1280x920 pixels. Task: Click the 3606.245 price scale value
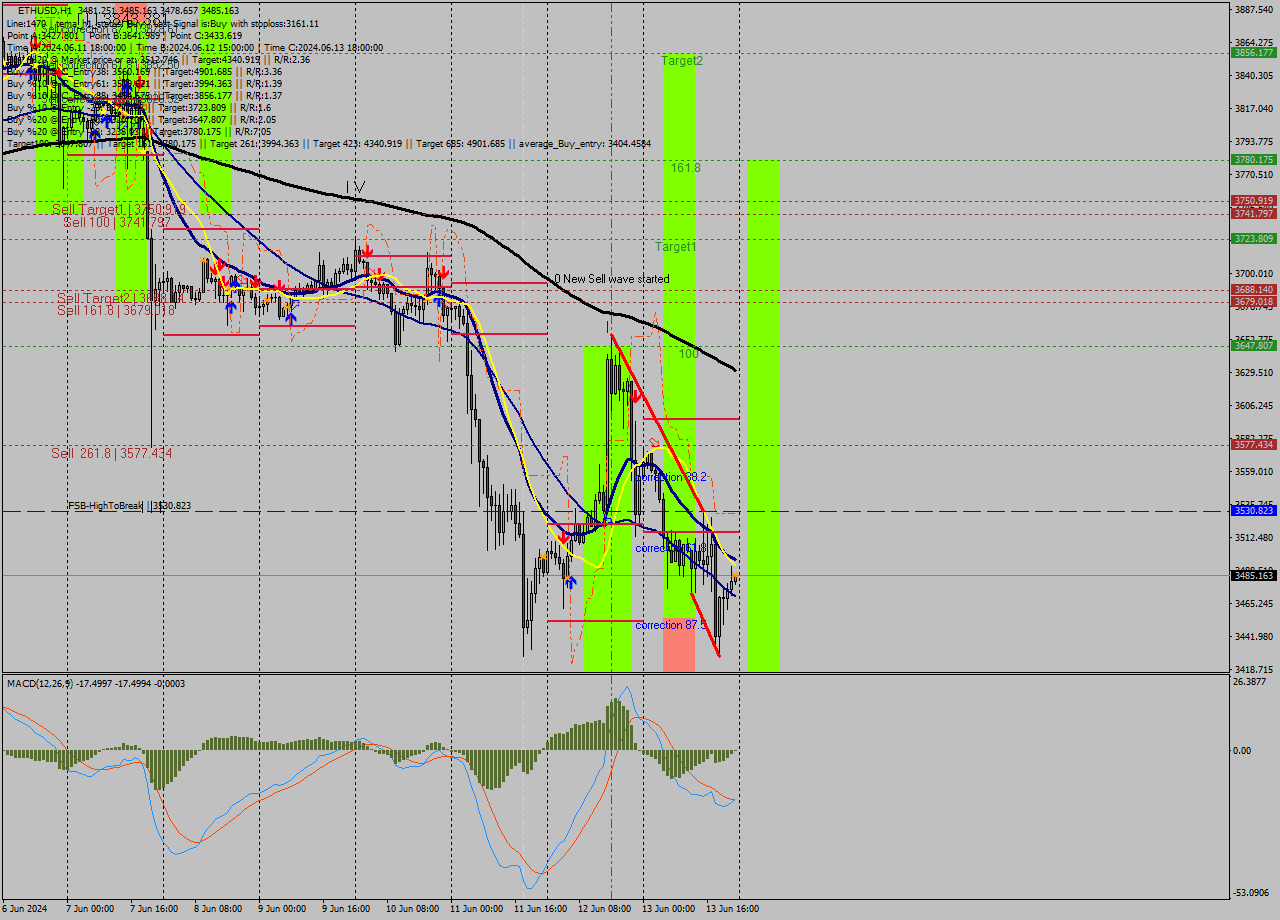tap(1254, 405)
